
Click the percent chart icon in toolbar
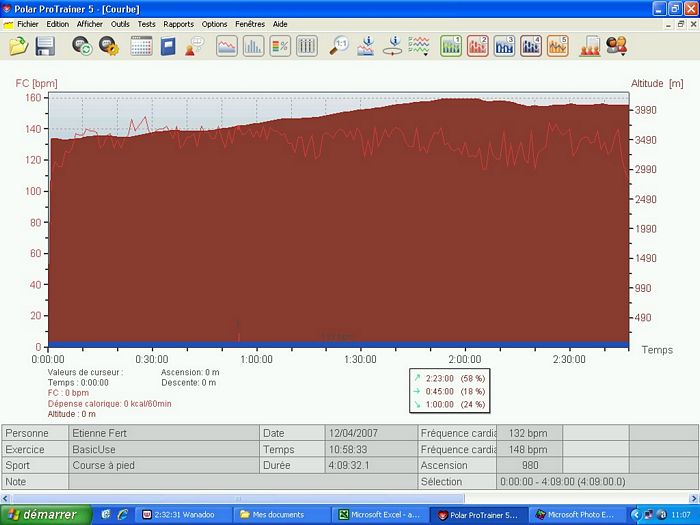click(280, 46)
